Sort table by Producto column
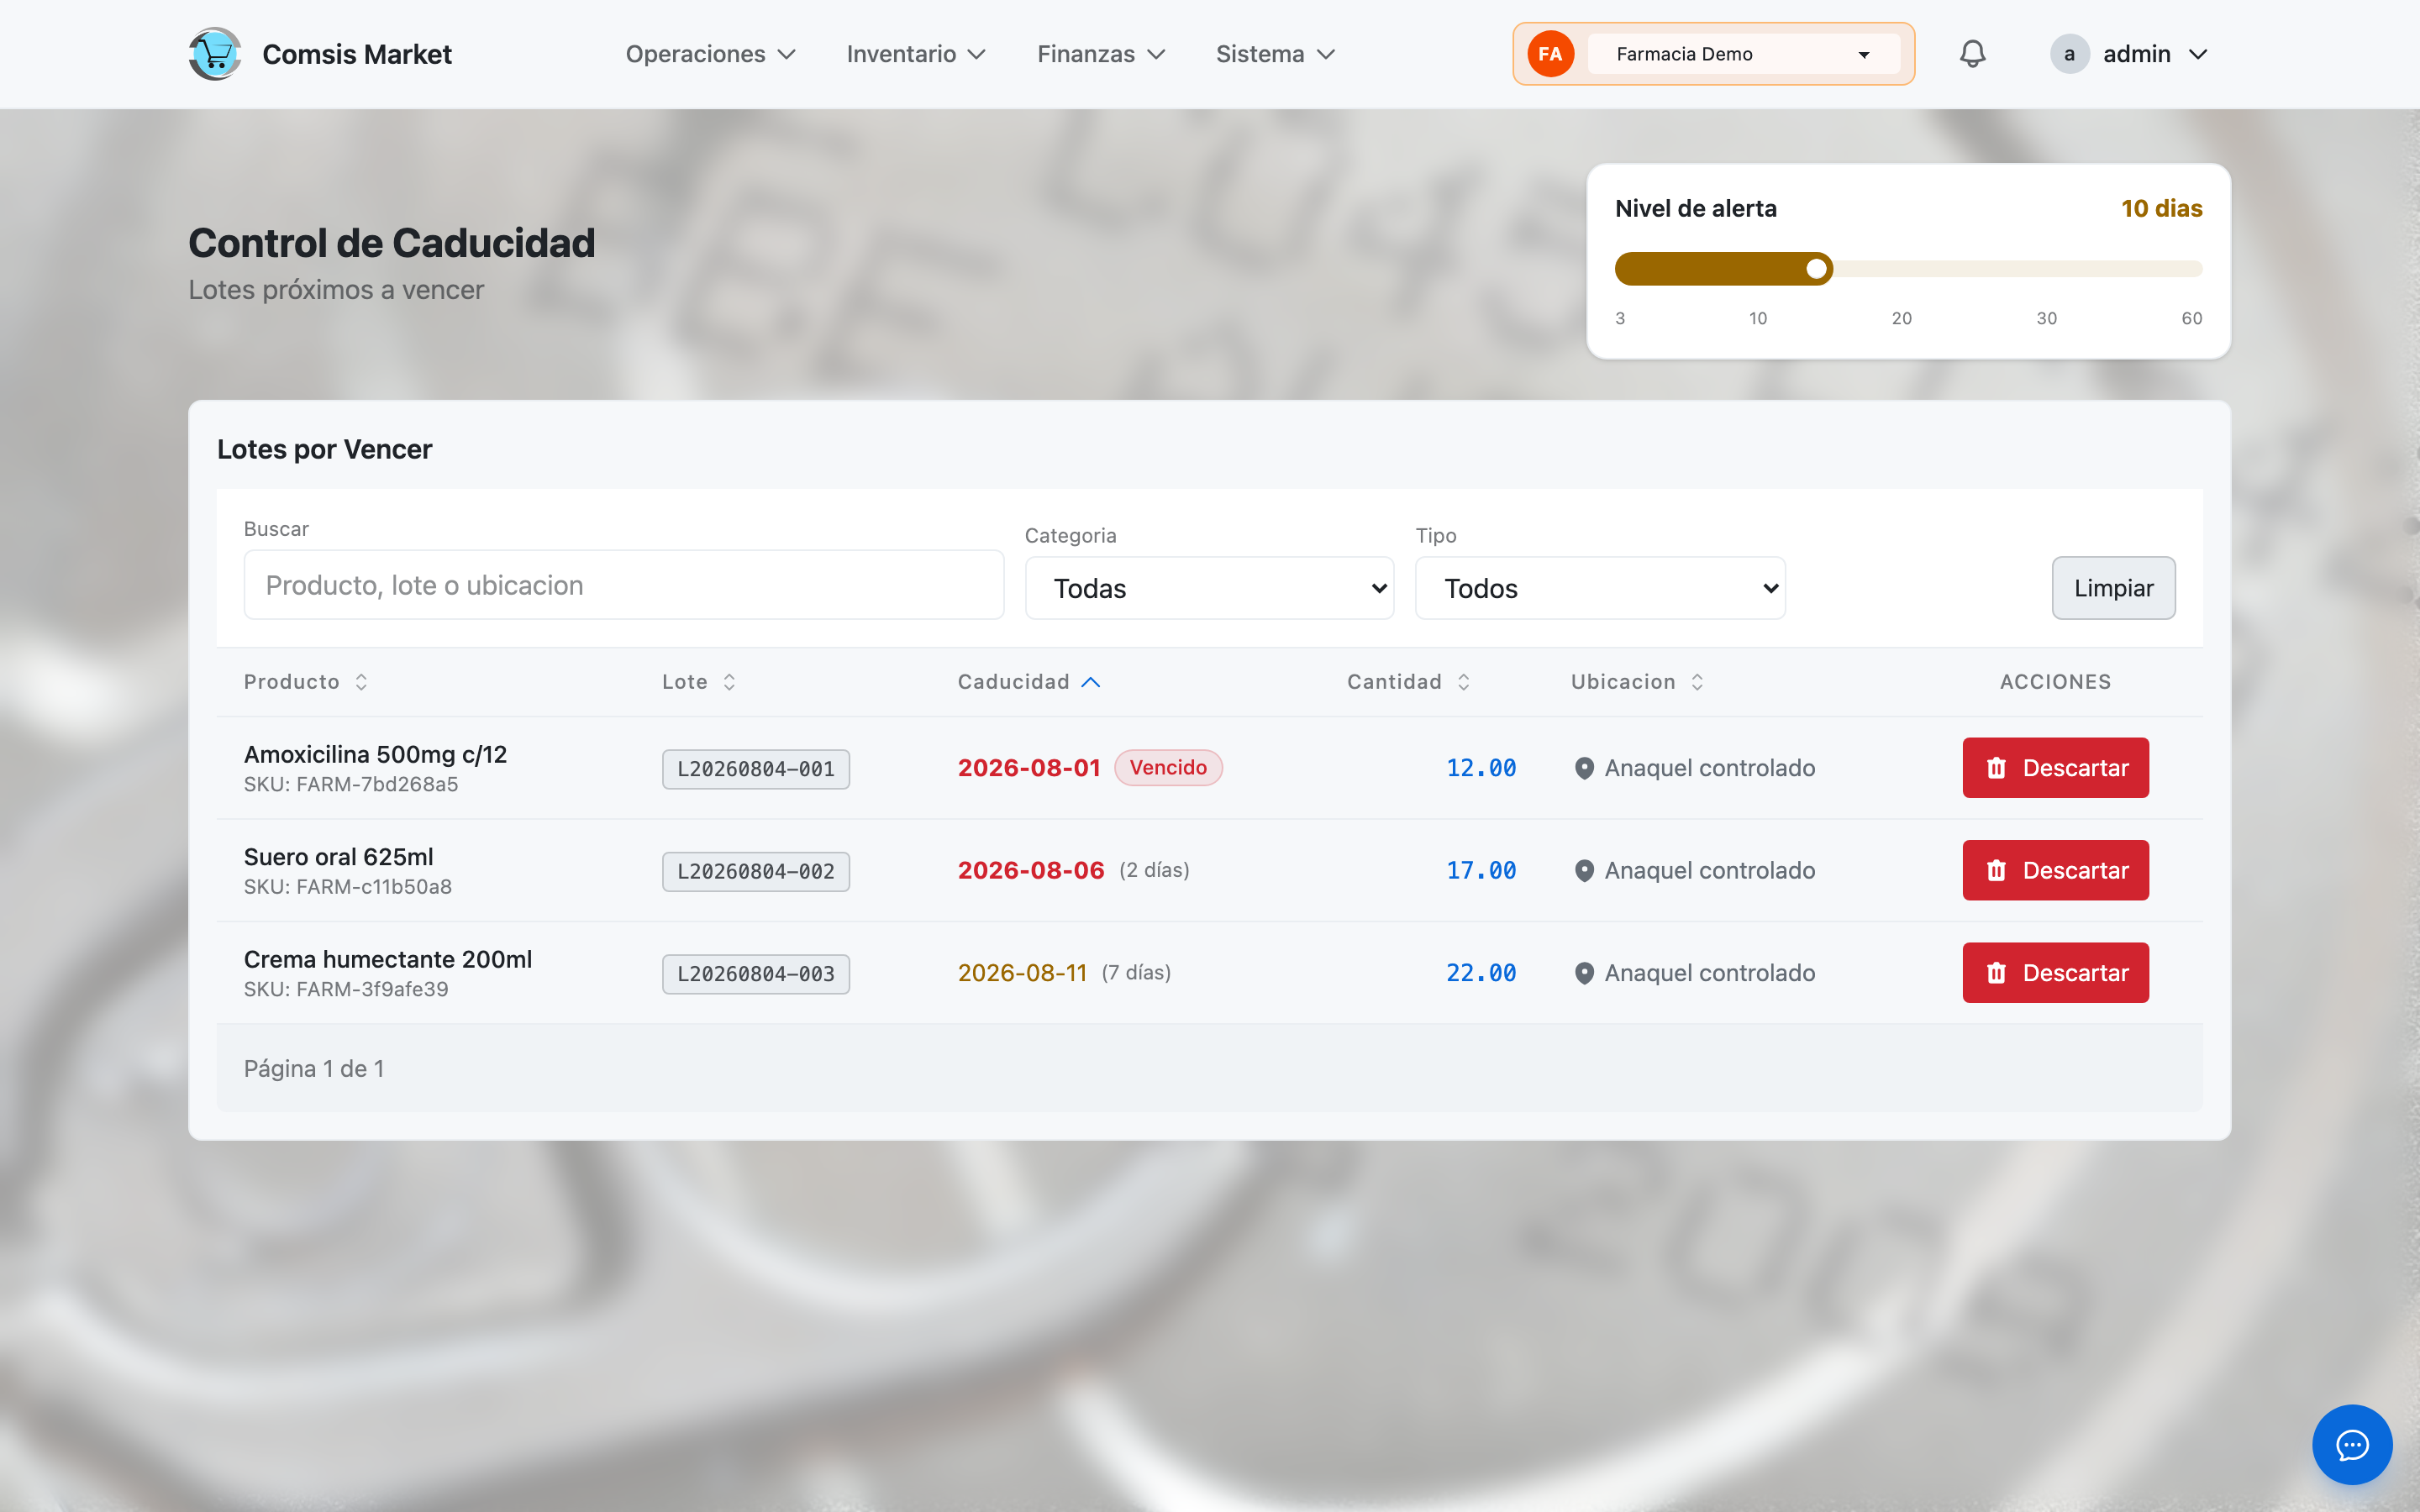The height and width of the screenshot is (1512, 2420). pos(306,682)
